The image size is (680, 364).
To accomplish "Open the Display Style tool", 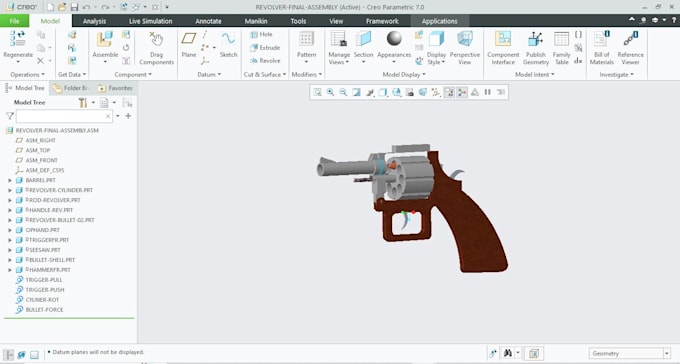I will (436, 48).
